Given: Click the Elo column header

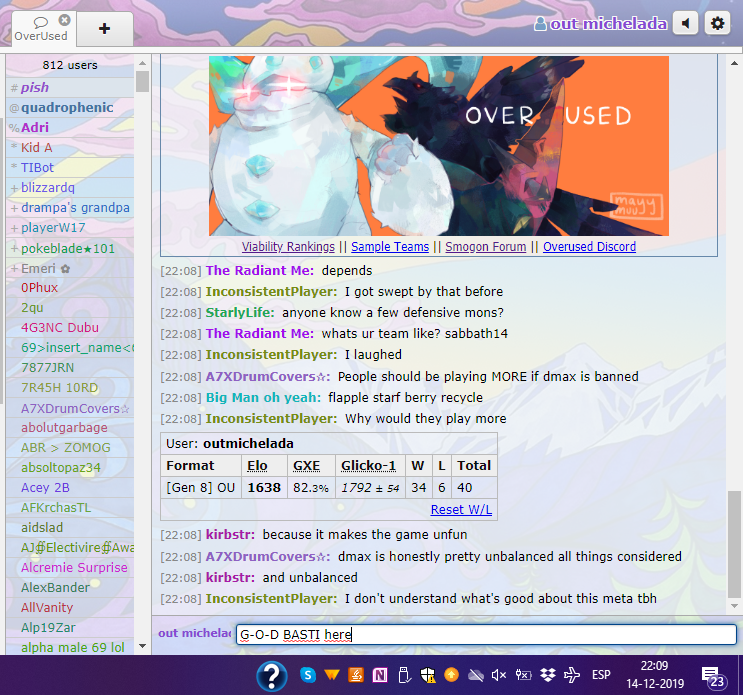Looking at the screenshot, I should pos(257,466).
